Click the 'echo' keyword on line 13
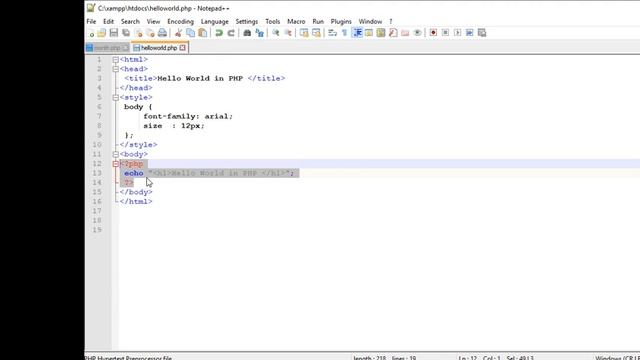The image size is (640, 360). [x=134, y=173]
